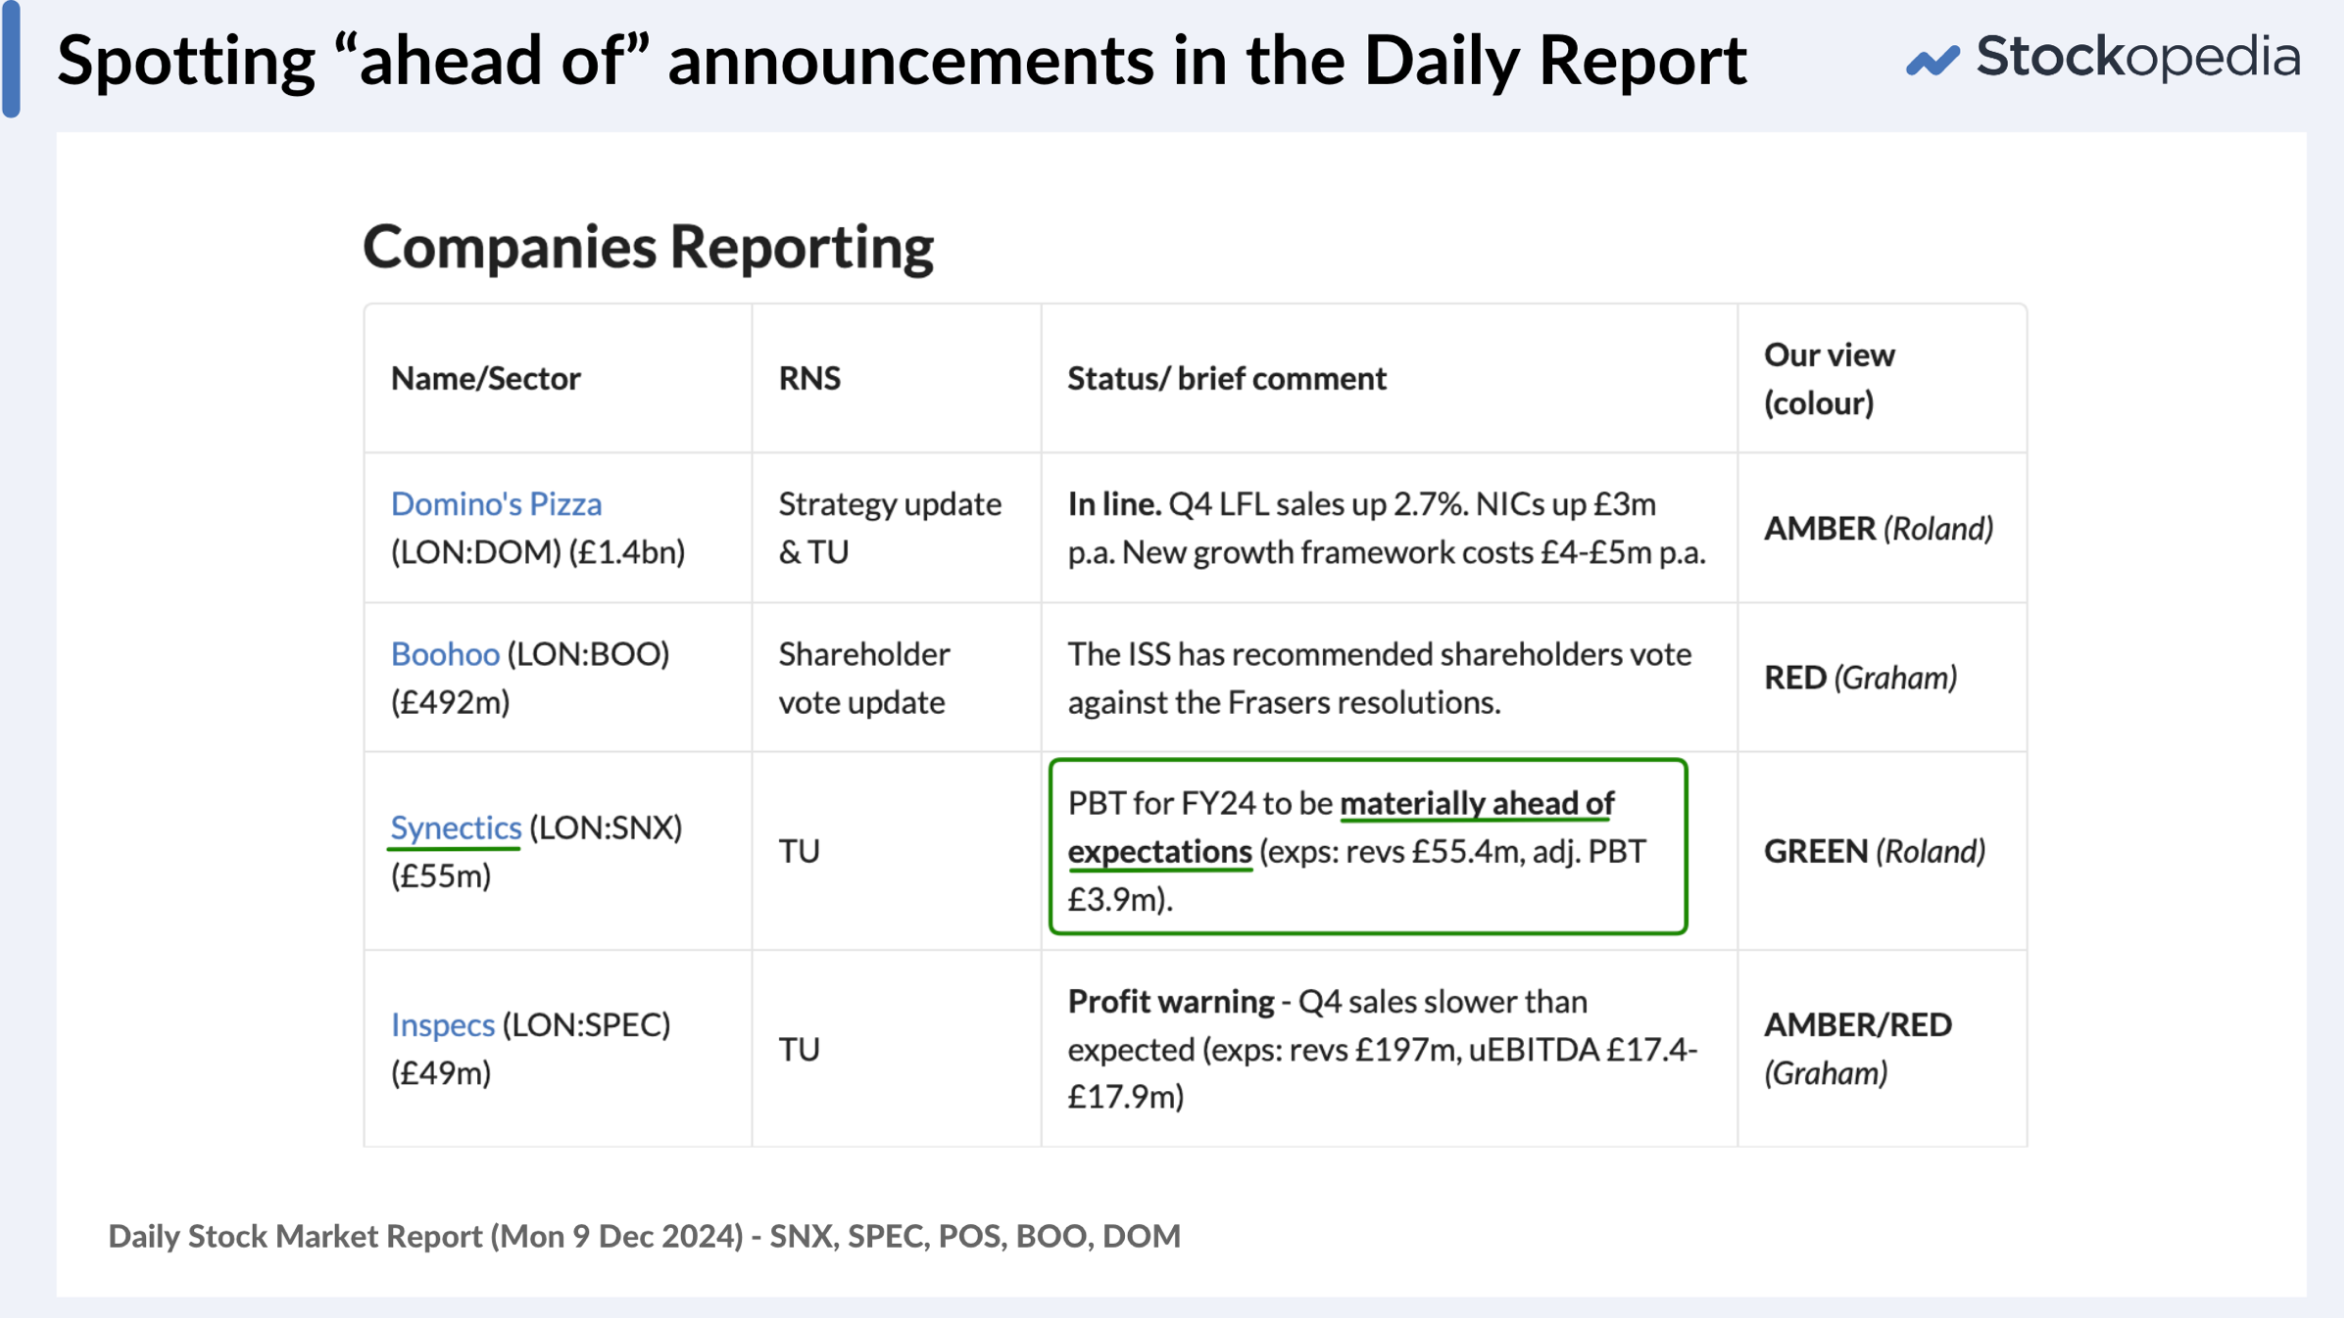Click the highlighted Synectics comment box
Screen dimensions: 2344x1318
point(1368,847)
